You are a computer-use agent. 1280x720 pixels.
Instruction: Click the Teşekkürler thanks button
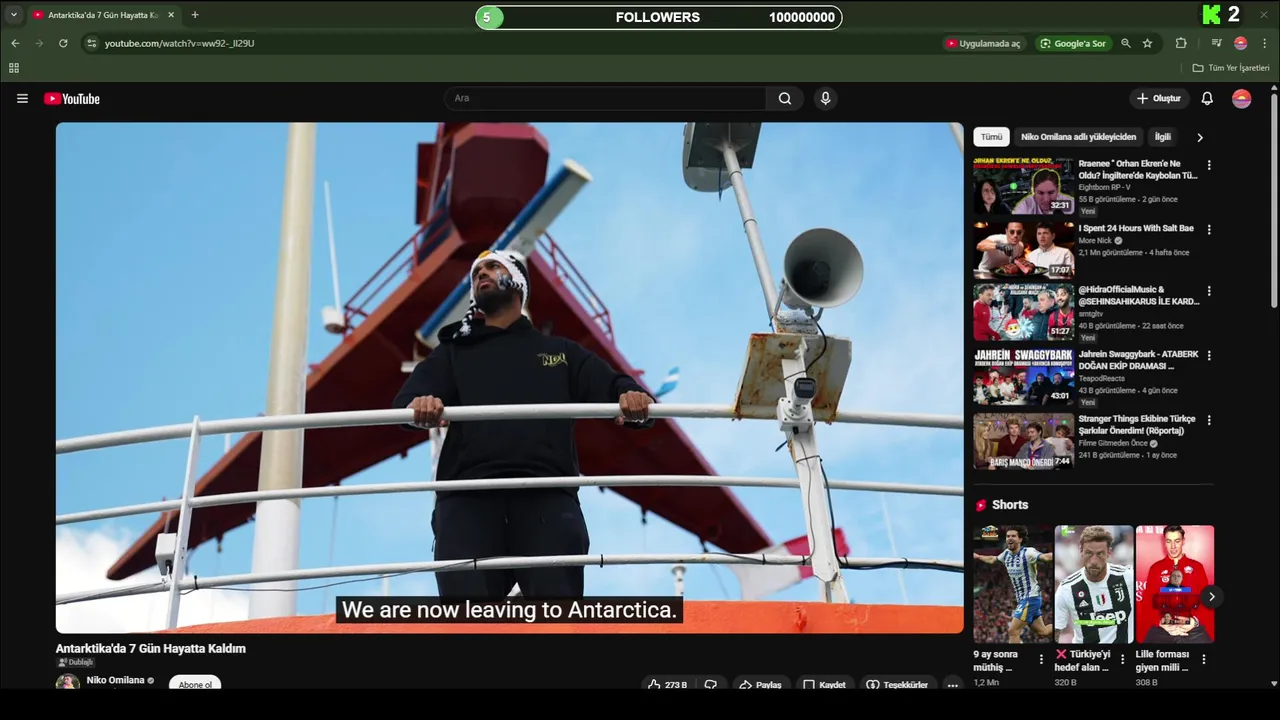pyautogui.click(x=897, y=684)
